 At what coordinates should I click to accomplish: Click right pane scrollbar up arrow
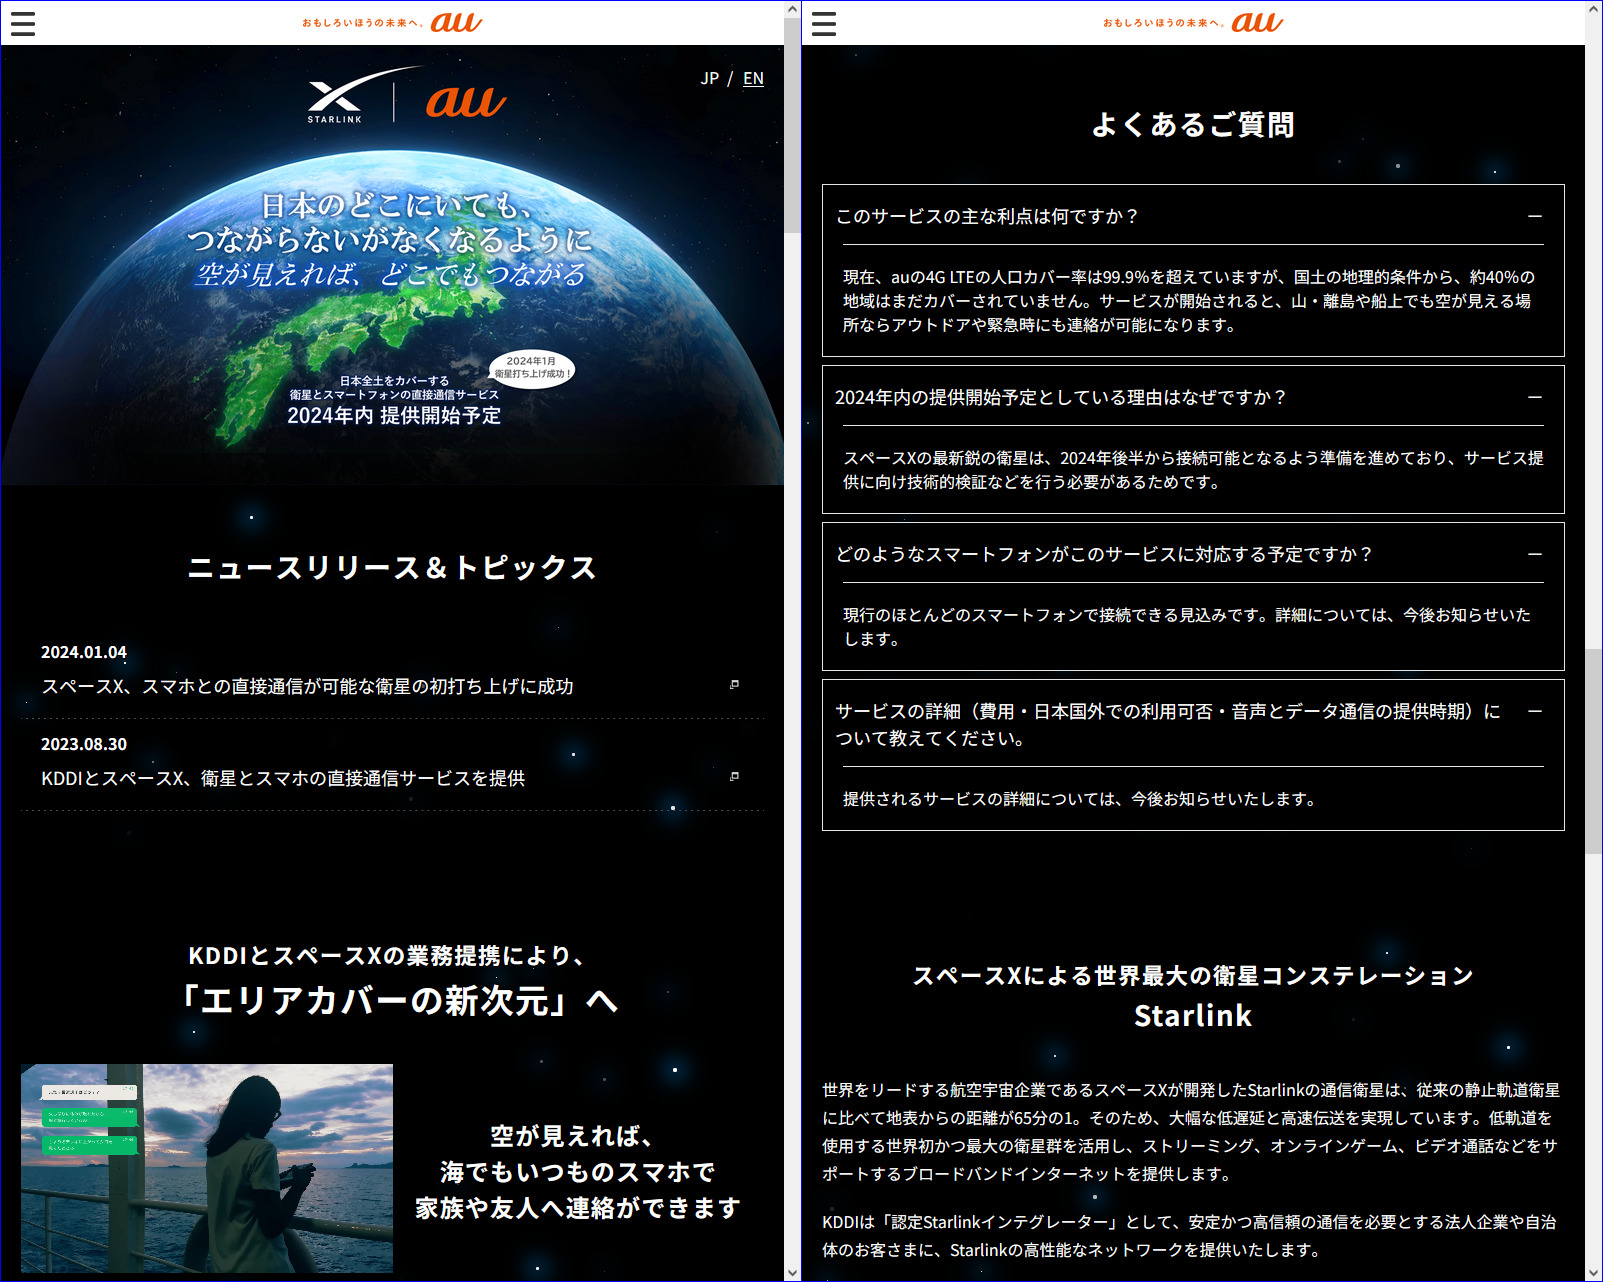click(x=1594, y=9)
